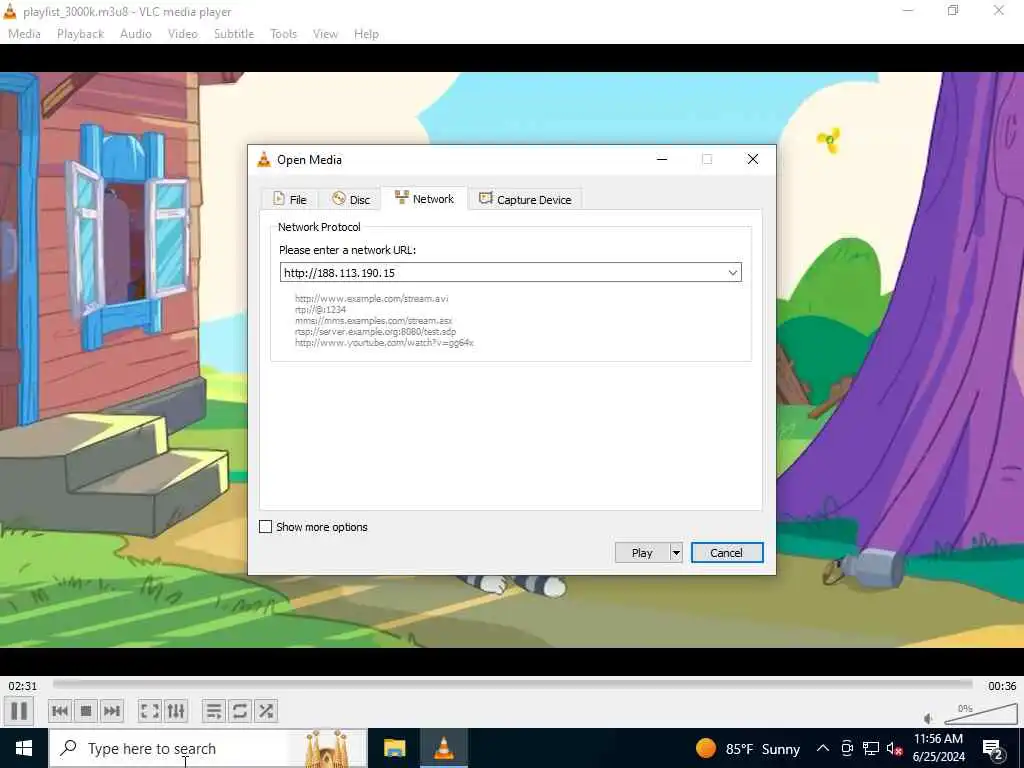Viewport: 1024px width, 768px height.
Task: Click remaining time 00:36 label
Action: click(x=1002, y=686)
